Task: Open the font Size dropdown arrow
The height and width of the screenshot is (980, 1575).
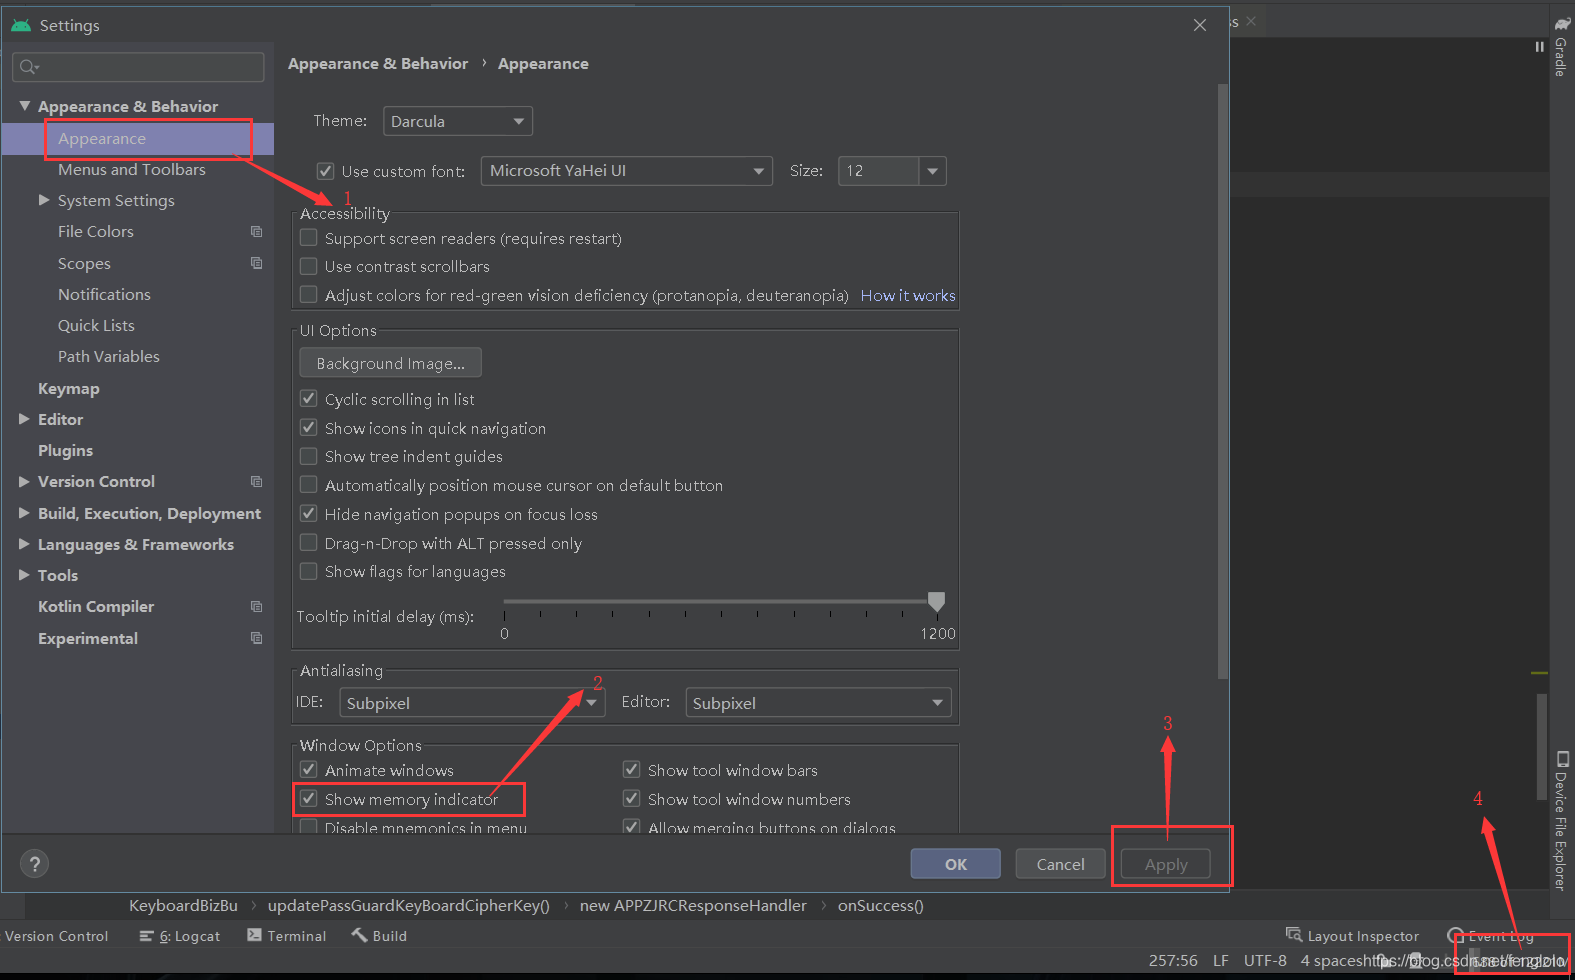Action: (932, 171)
